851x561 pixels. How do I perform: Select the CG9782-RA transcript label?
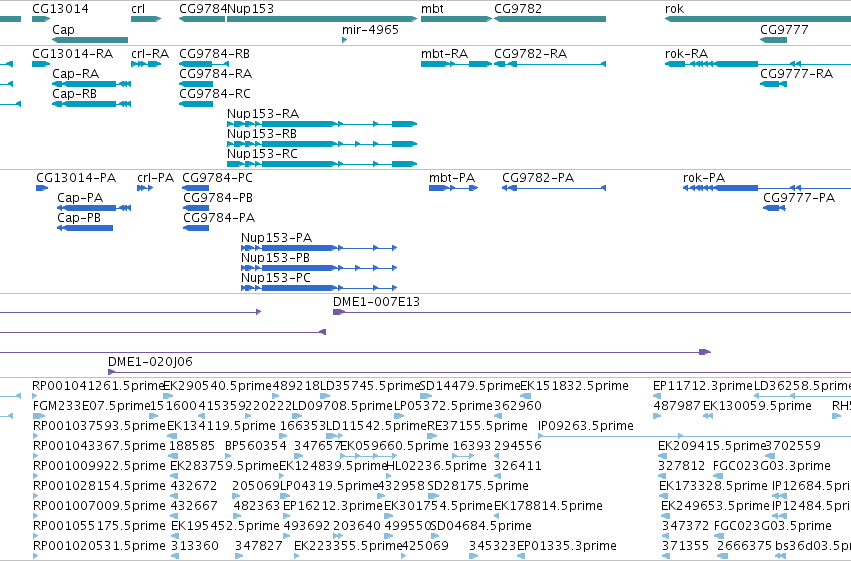(530, 54)
